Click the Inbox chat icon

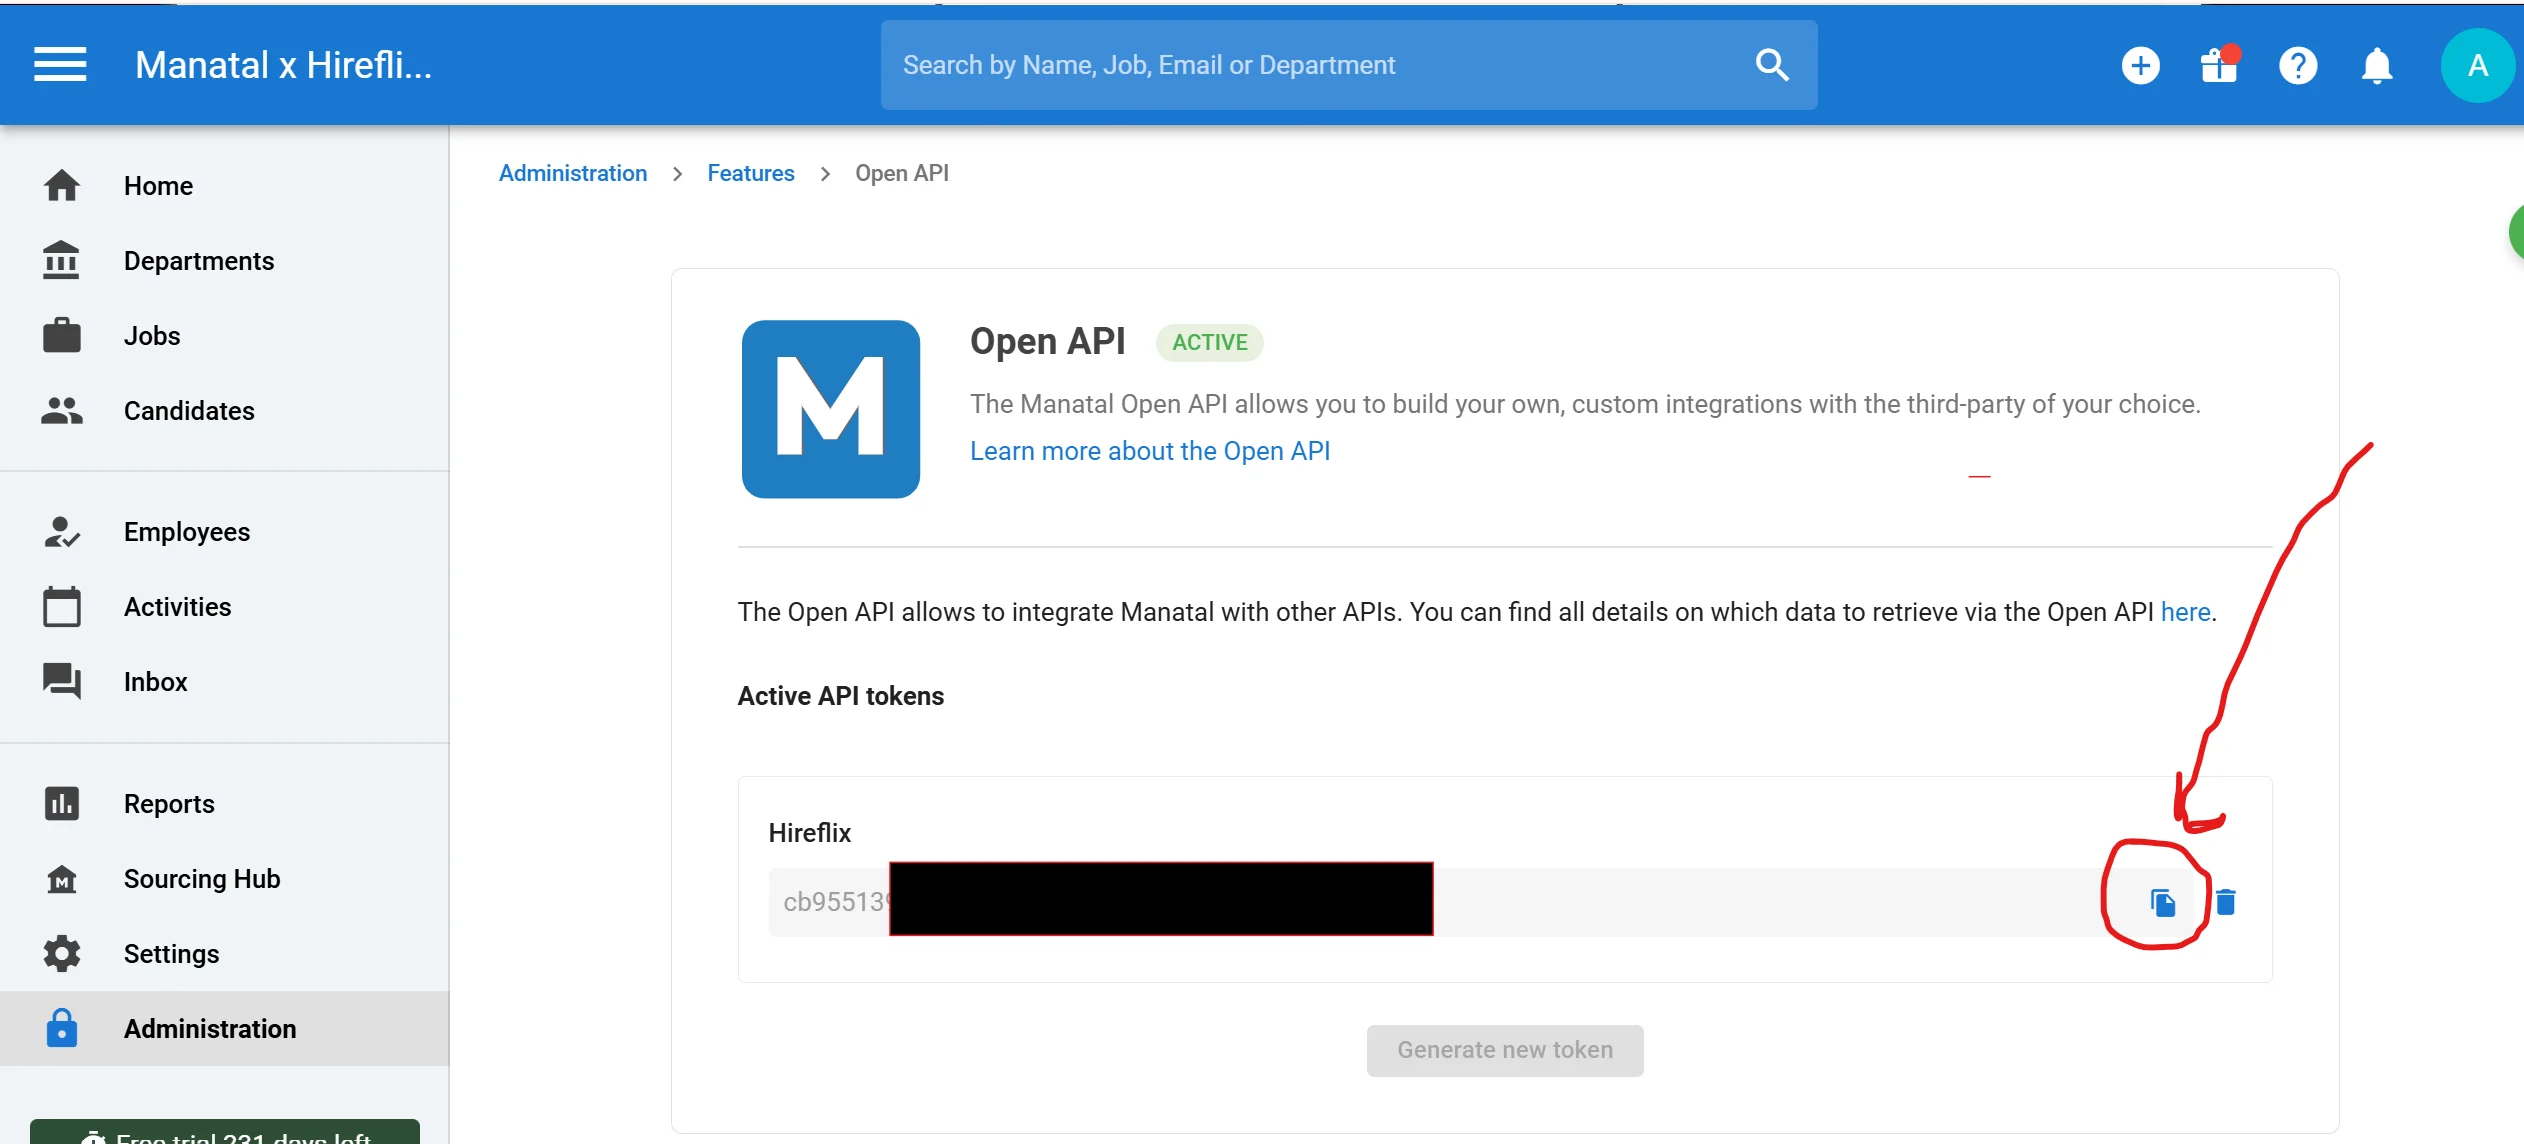pos(62,682)
